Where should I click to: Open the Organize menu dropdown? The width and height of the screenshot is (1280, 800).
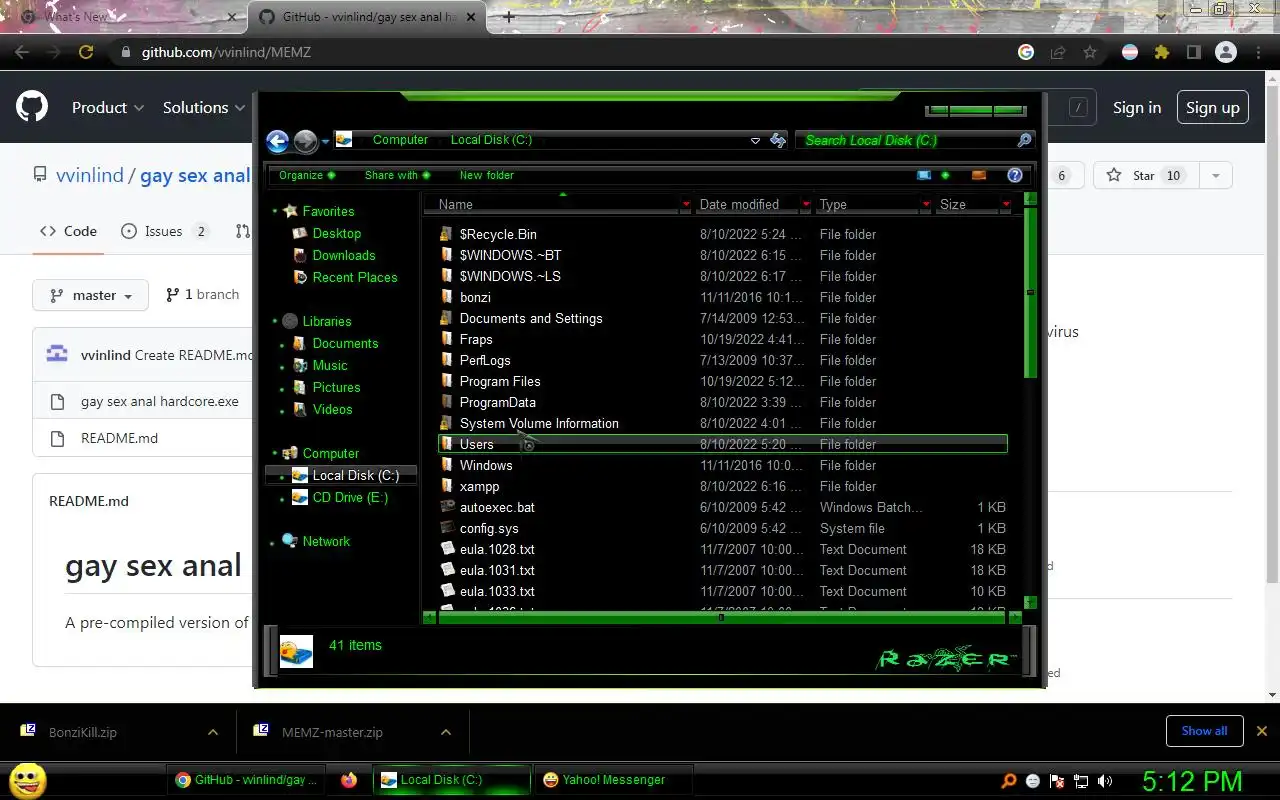pyautogui.click(x=307, y=175)
